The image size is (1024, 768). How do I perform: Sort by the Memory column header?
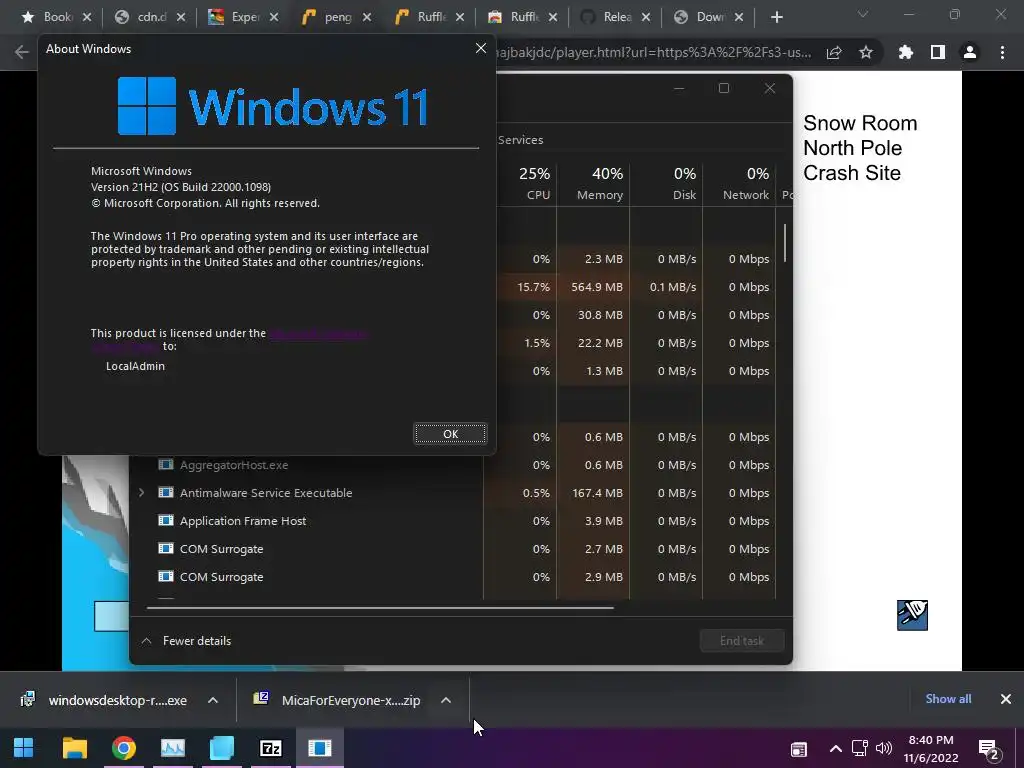click(593, 183)
